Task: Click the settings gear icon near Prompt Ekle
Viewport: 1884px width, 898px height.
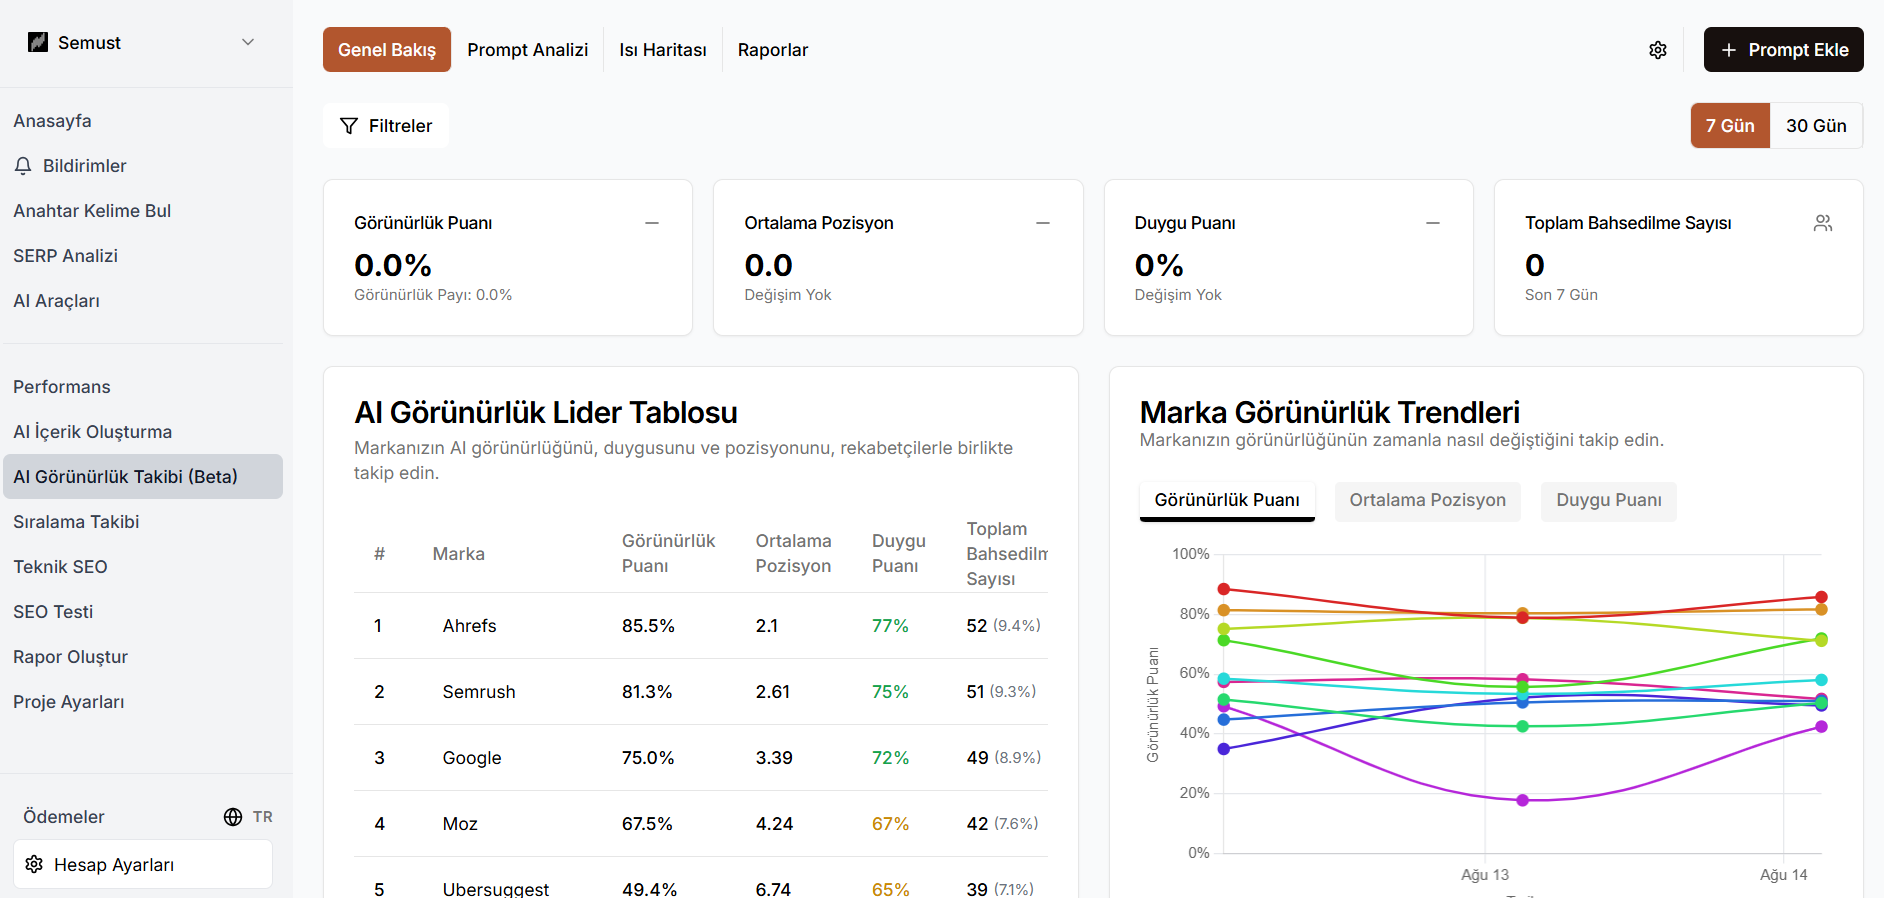Action: 1657,50
